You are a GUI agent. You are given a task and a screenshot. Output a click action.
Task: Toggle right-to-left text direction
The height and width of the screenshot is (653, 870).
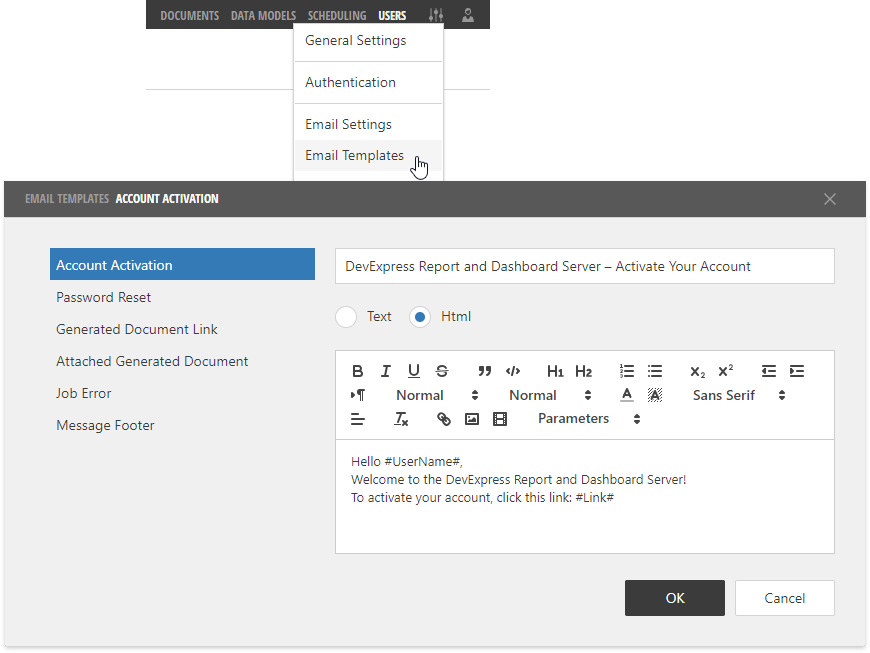358,395
